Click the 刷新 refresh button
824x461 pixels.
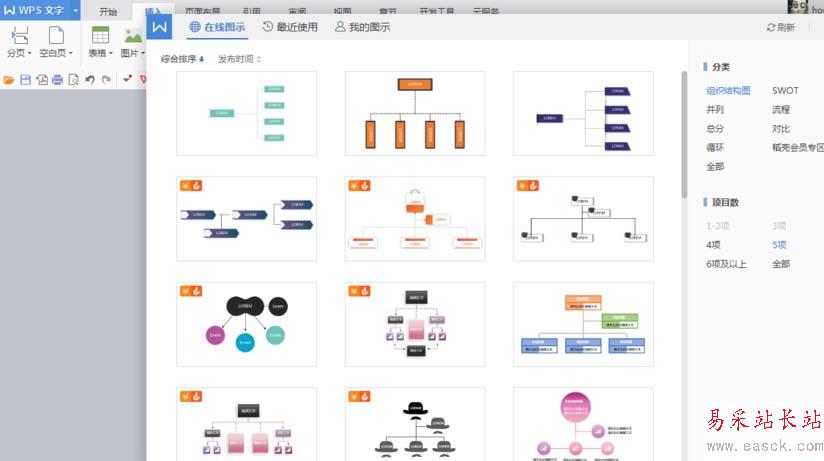pos(781,27)
